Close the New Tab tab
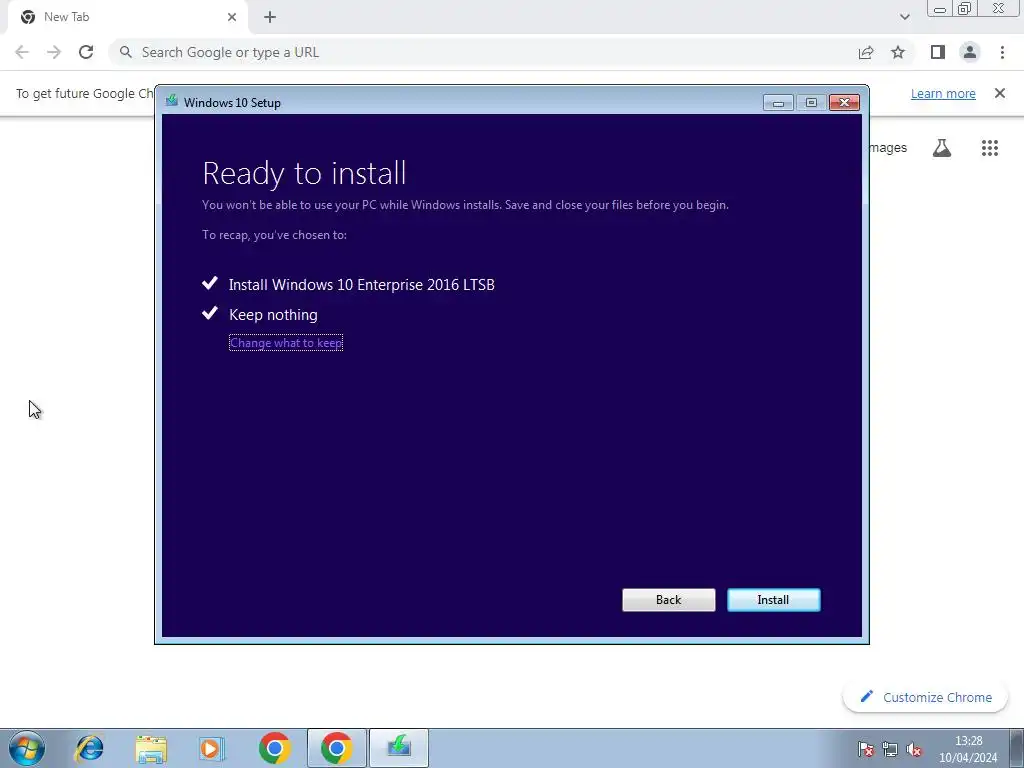1024x768 pixels. pos(232,17)
